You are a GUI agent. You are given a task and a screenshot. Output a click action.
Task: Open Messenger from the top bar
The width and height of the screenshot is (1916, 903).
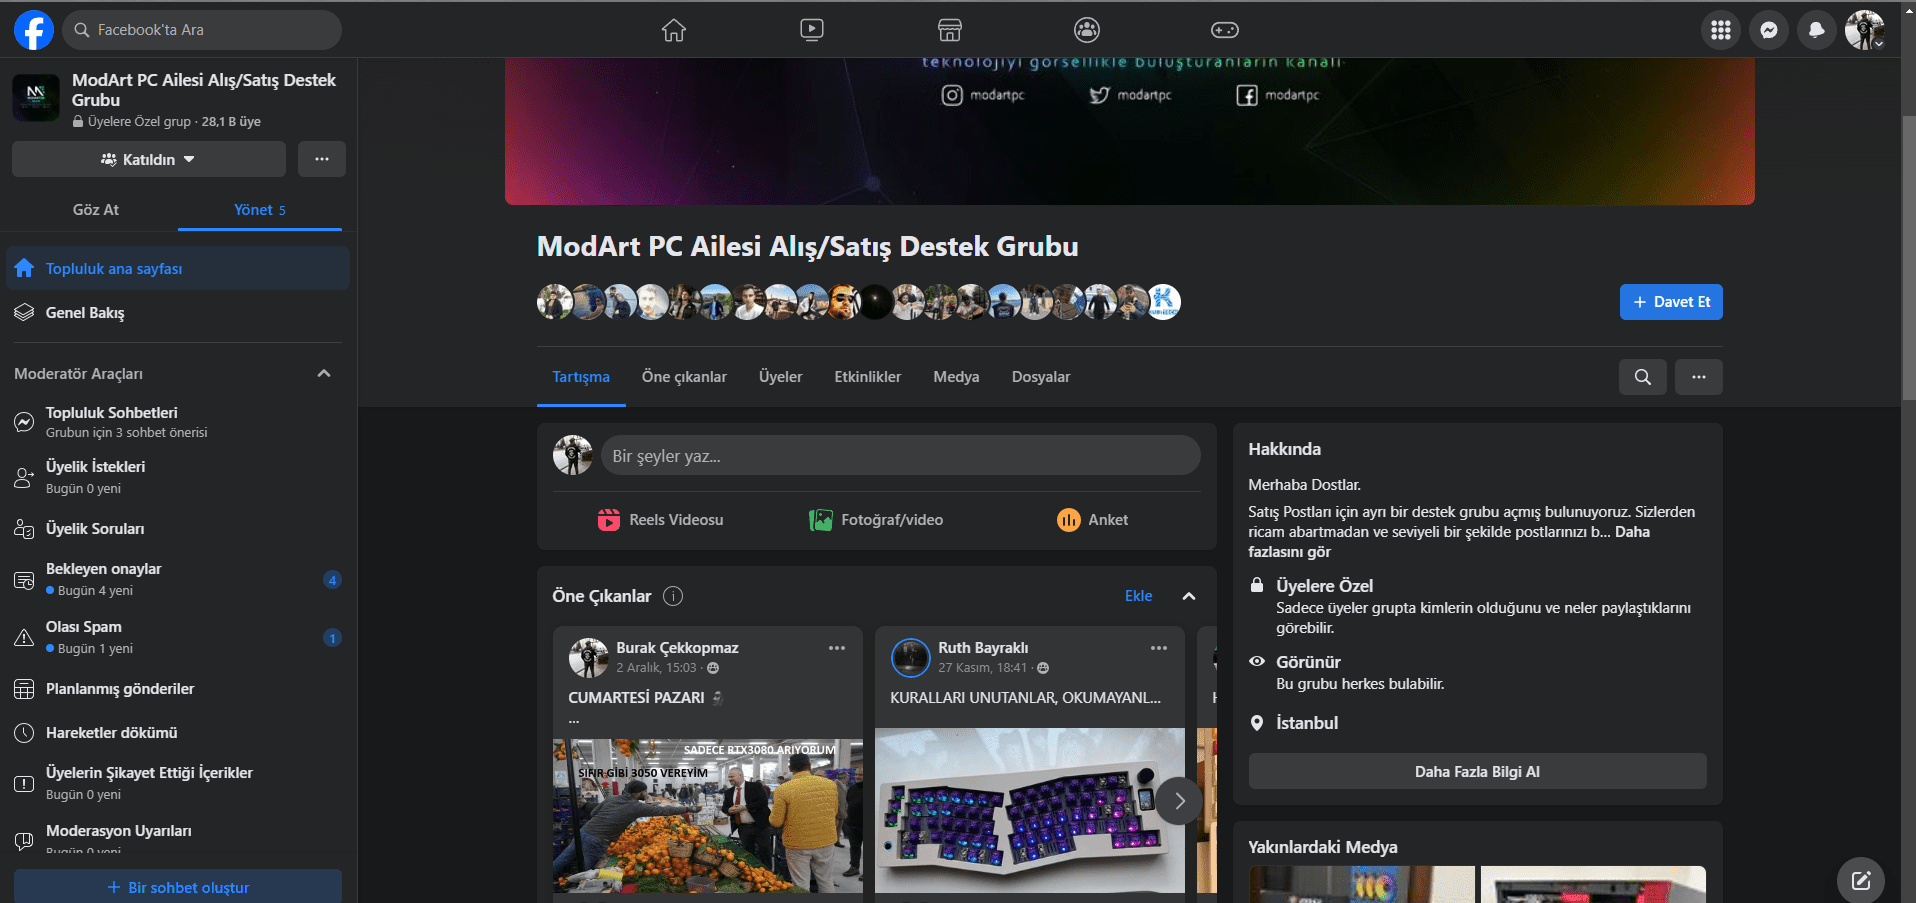[x=1768, y=30]
